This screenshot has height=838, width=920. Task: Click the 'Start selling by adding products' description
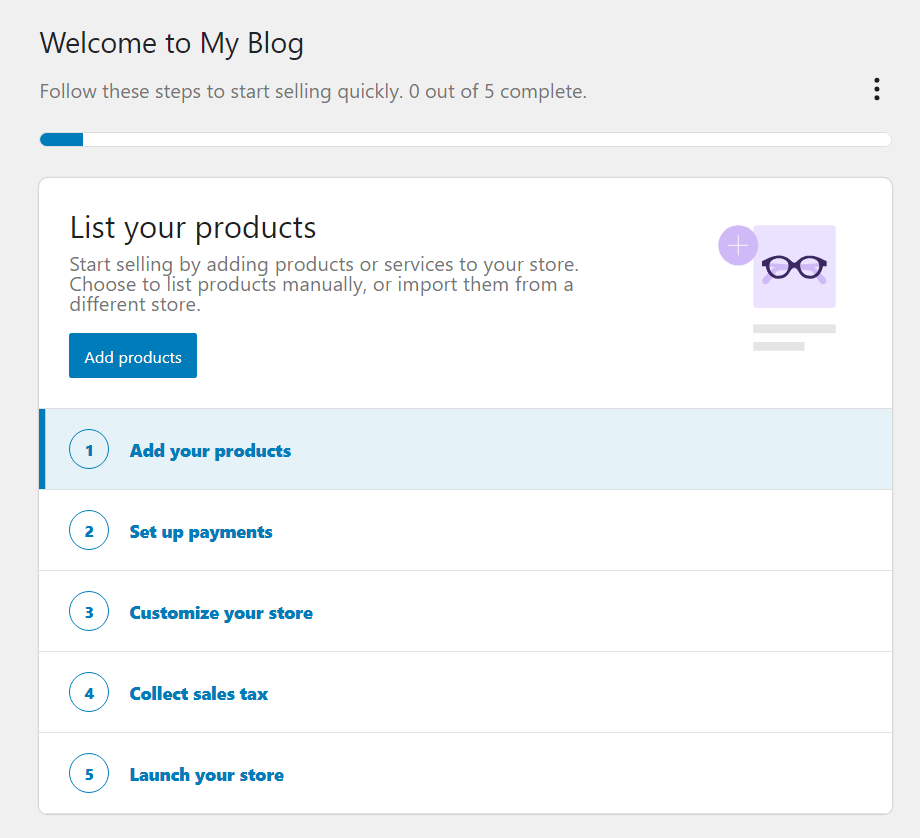click(324, 284)
